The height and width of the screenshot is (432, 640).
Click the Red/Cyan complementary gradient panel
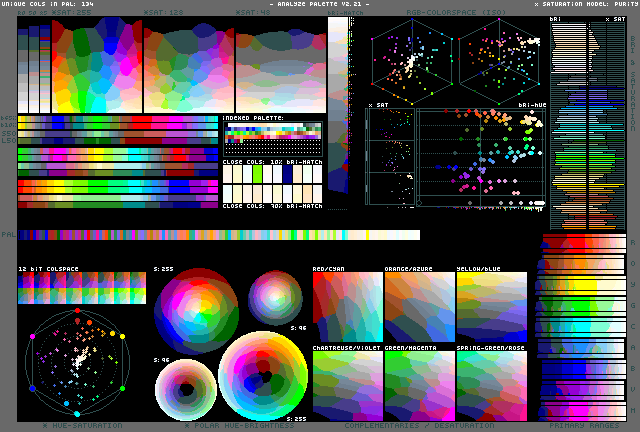(346, 307)
